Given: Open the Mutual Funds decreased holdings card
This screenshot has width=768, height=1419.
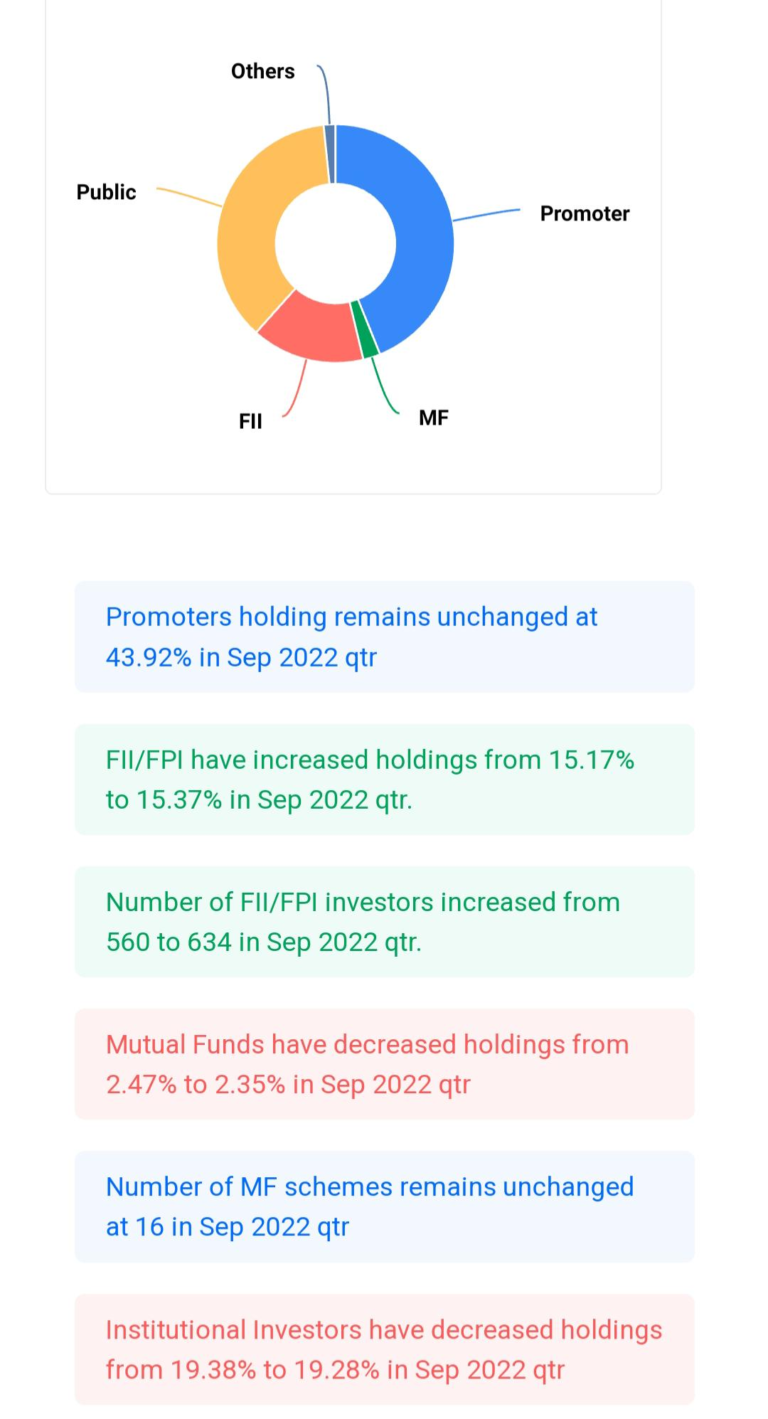Looking at the screenshot, I should [384, 1064].
